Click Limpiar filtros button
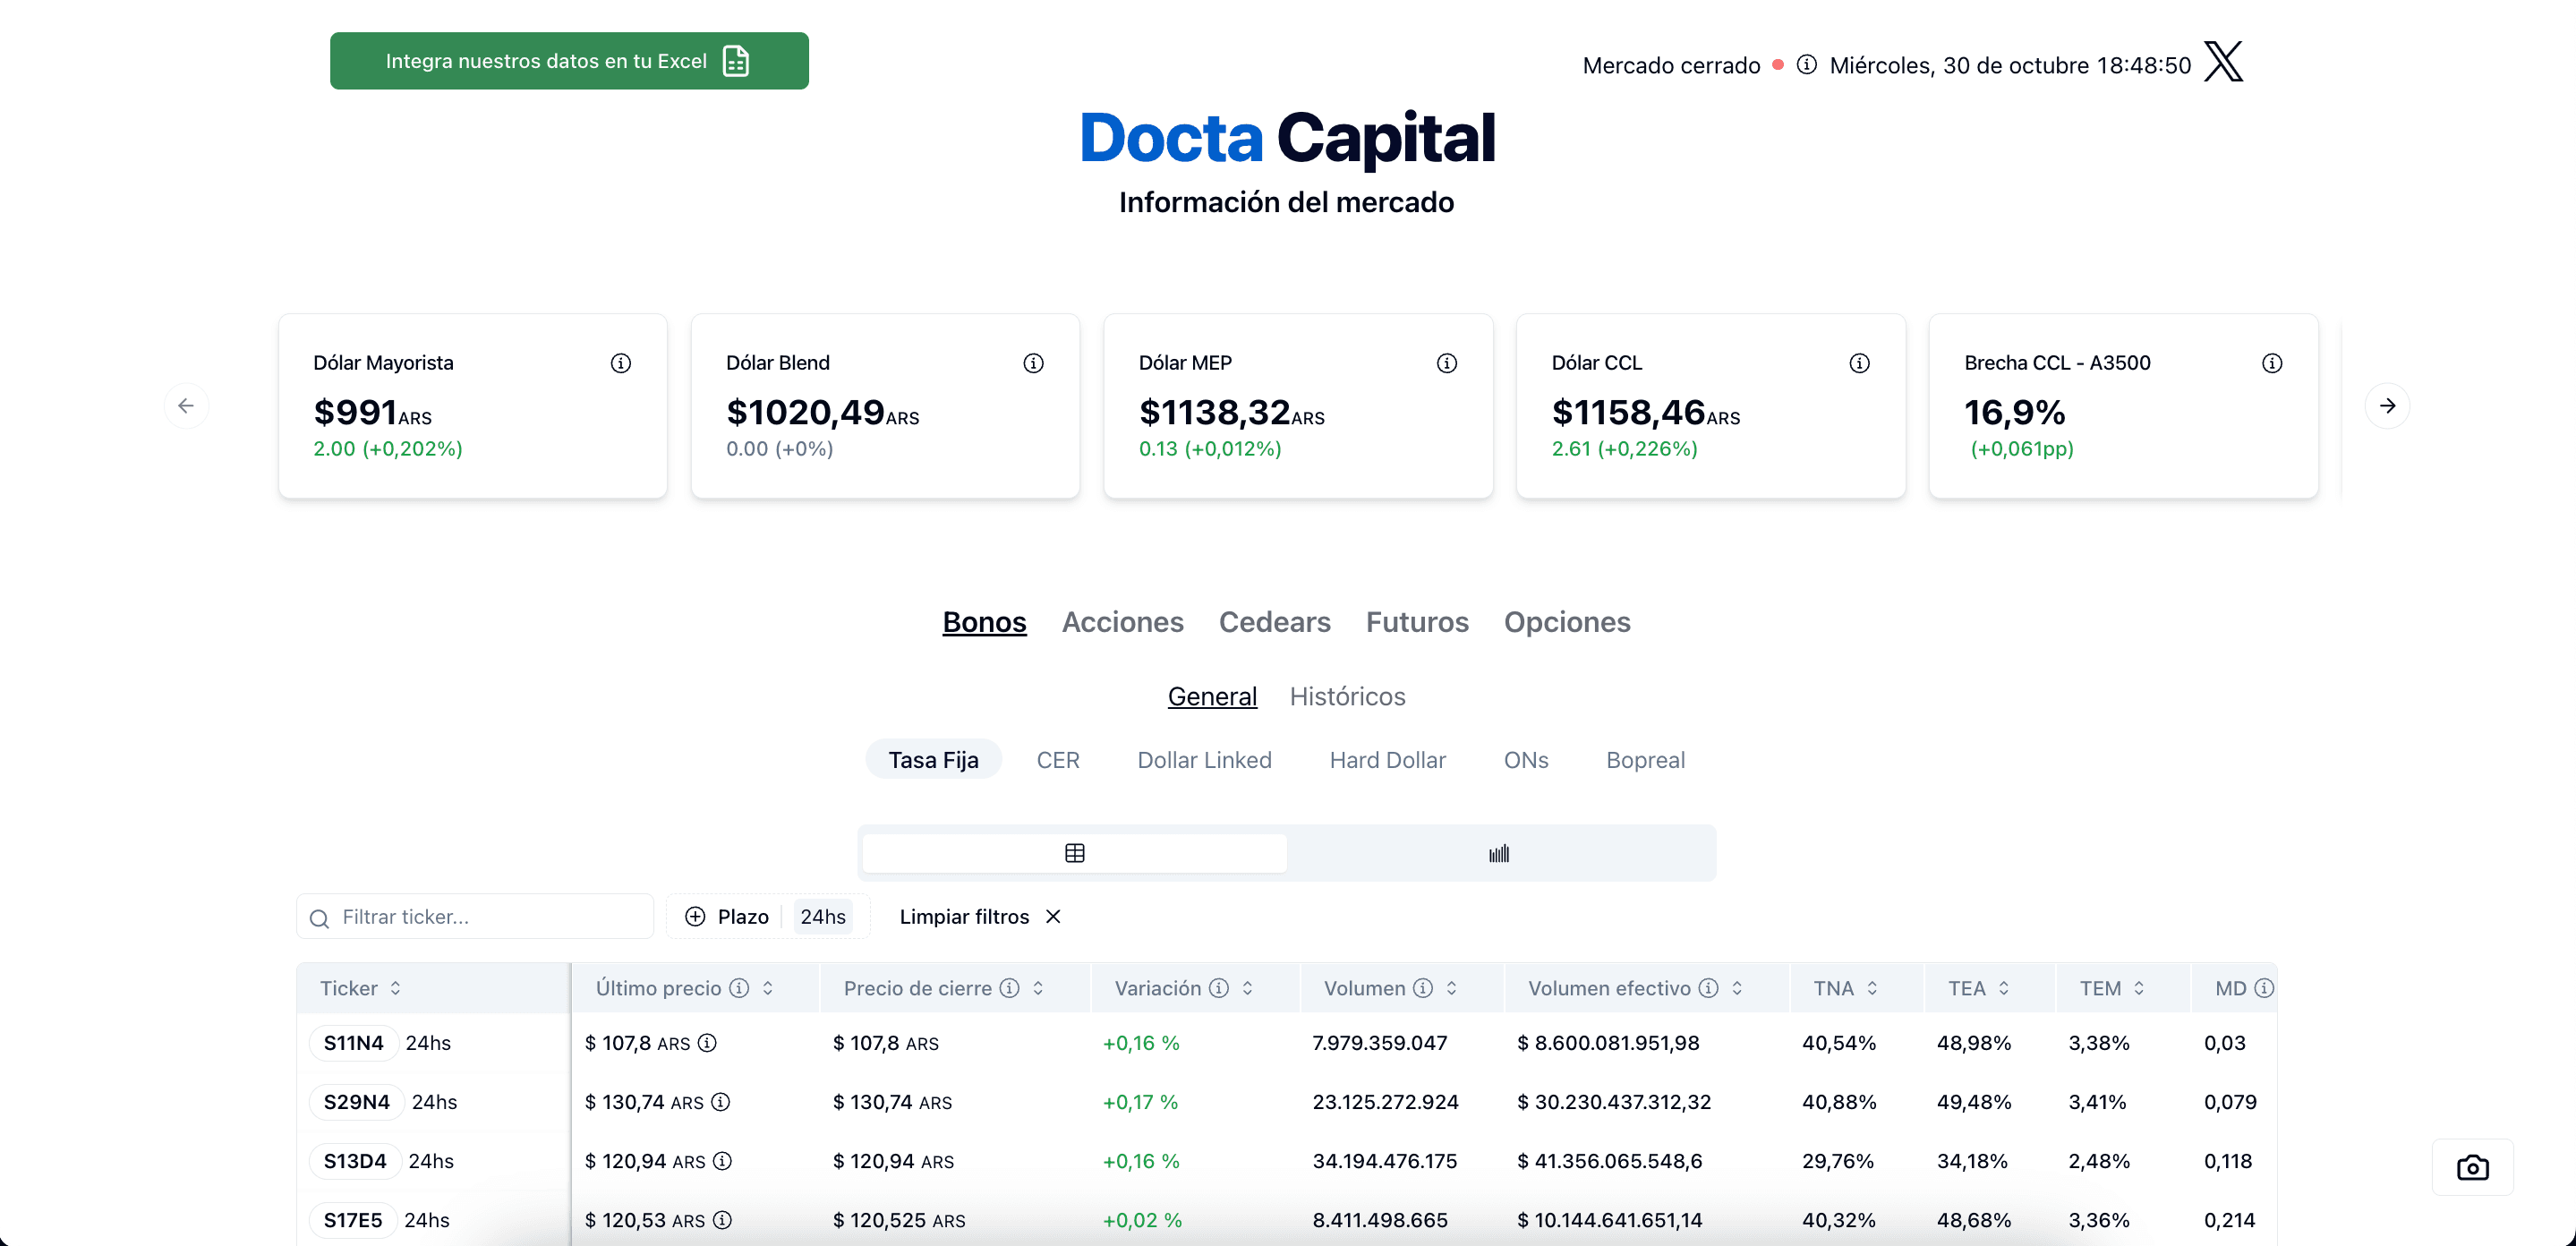 (x=980, y=916)
